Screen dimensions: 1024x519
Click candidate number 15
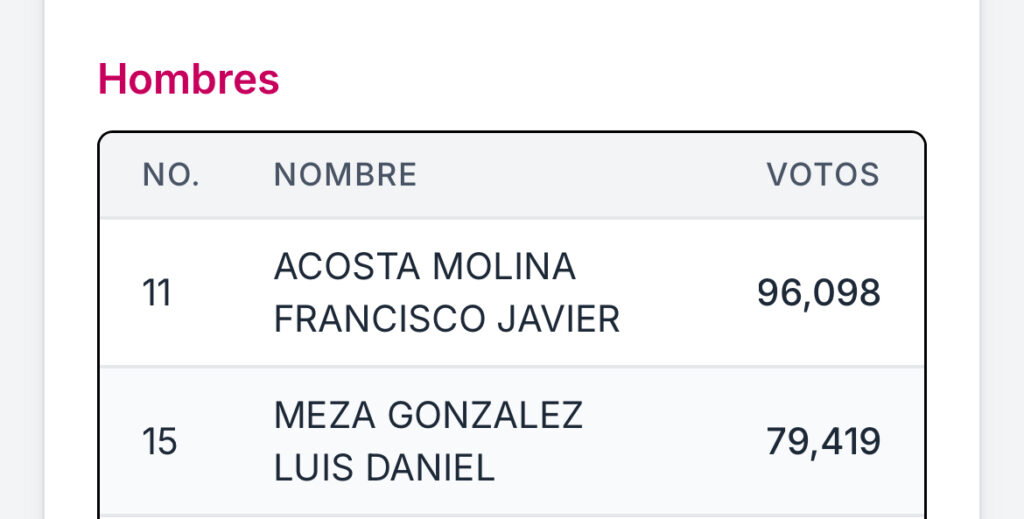tap(159, 442)
